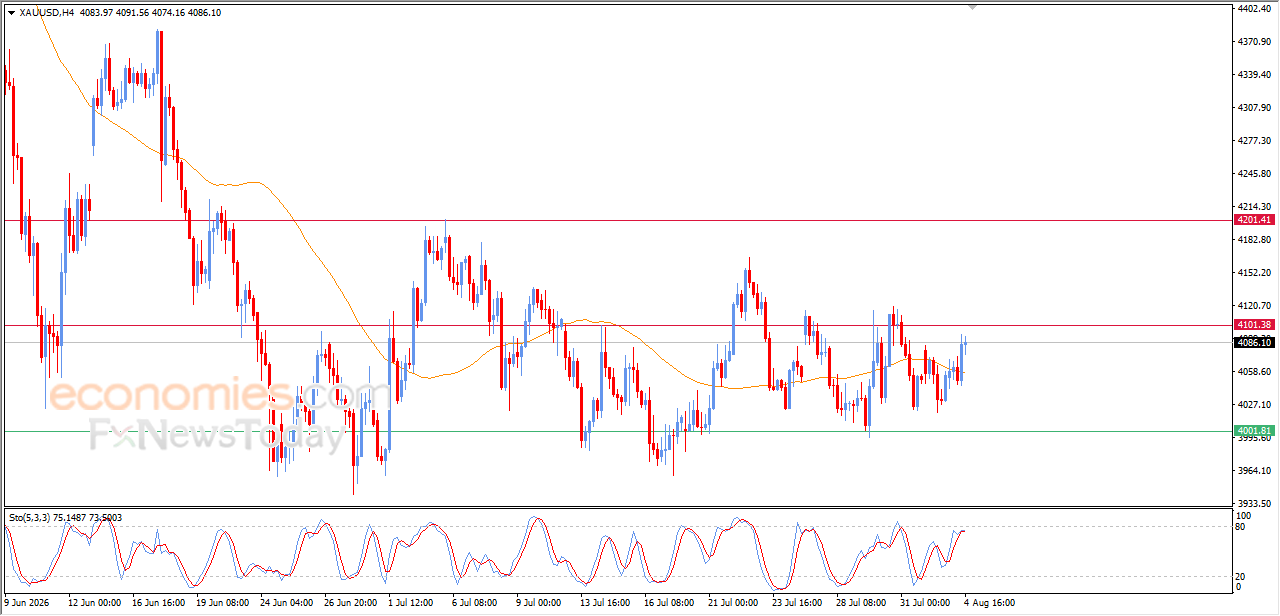Select the horizontal line at 4001.81
Image resolution: width=1280 pixels, height=616 pixels.
[618, 431]
